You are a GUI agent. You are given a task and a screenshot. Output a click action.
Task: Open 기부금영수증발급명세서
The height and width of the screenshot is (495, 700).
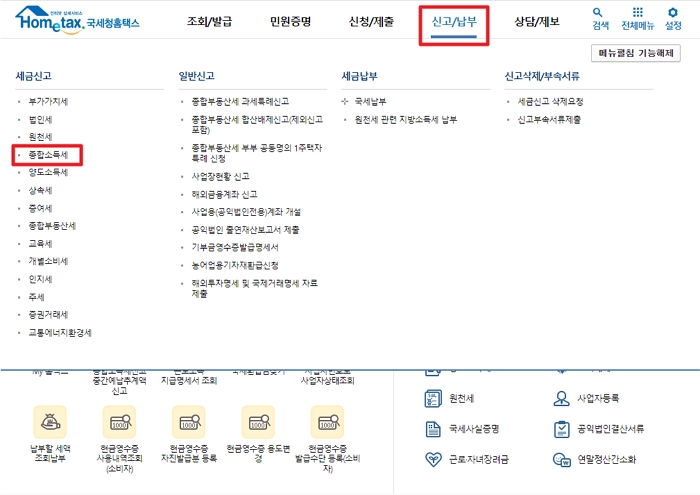point(235,247)
